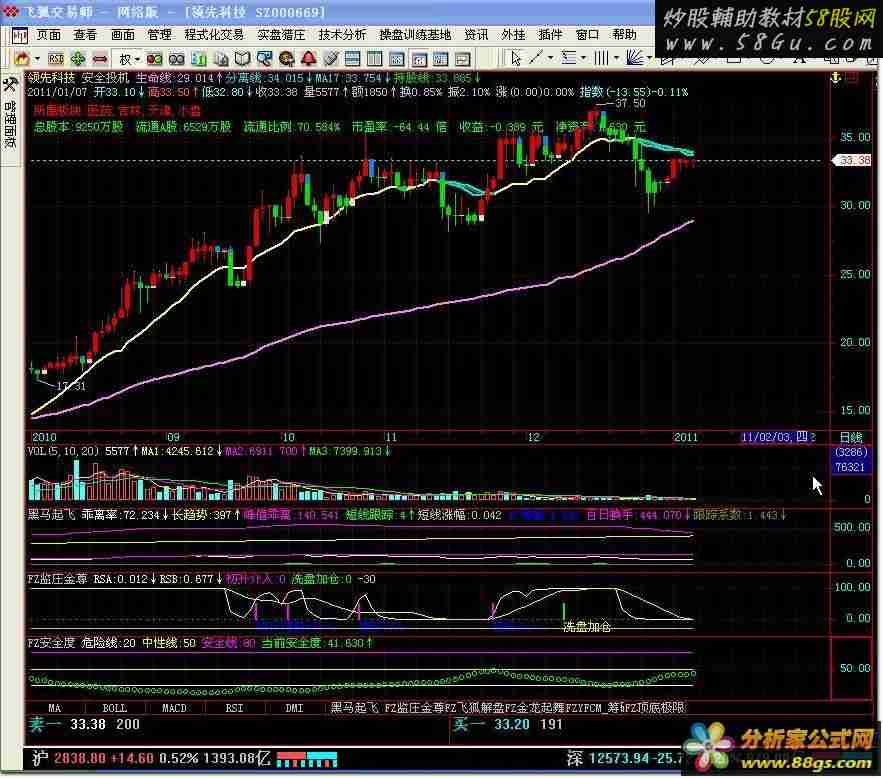Viewport: 883px width, 778px height.
Task: Click the magnifier search toolbar icon
Action: 264,59
